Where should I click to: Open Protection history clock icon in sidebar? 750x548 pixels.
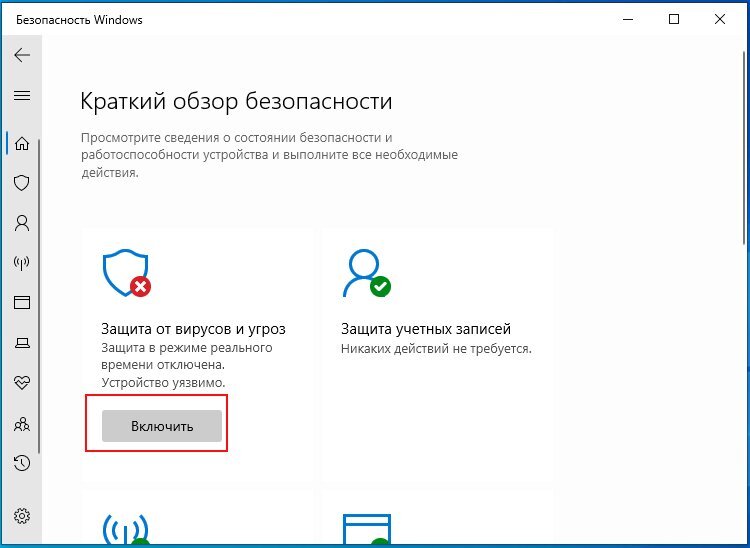(x=22, y=463)
